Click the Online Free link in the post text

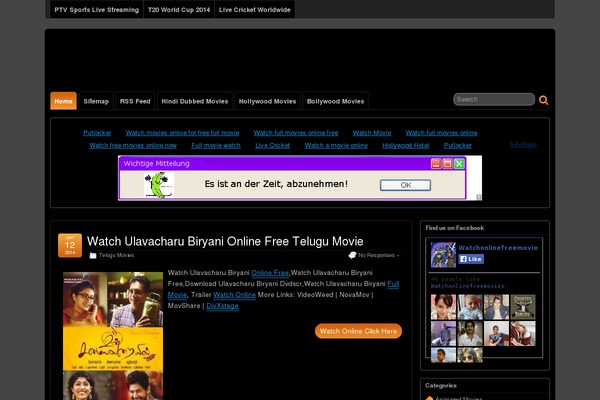270,273
